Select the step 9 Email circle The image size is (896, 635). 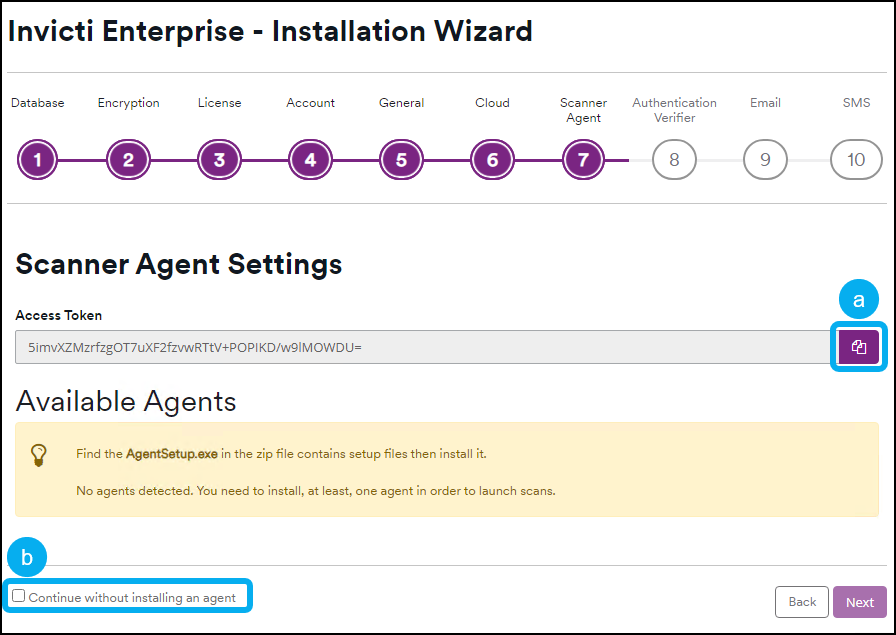[765, 159]
